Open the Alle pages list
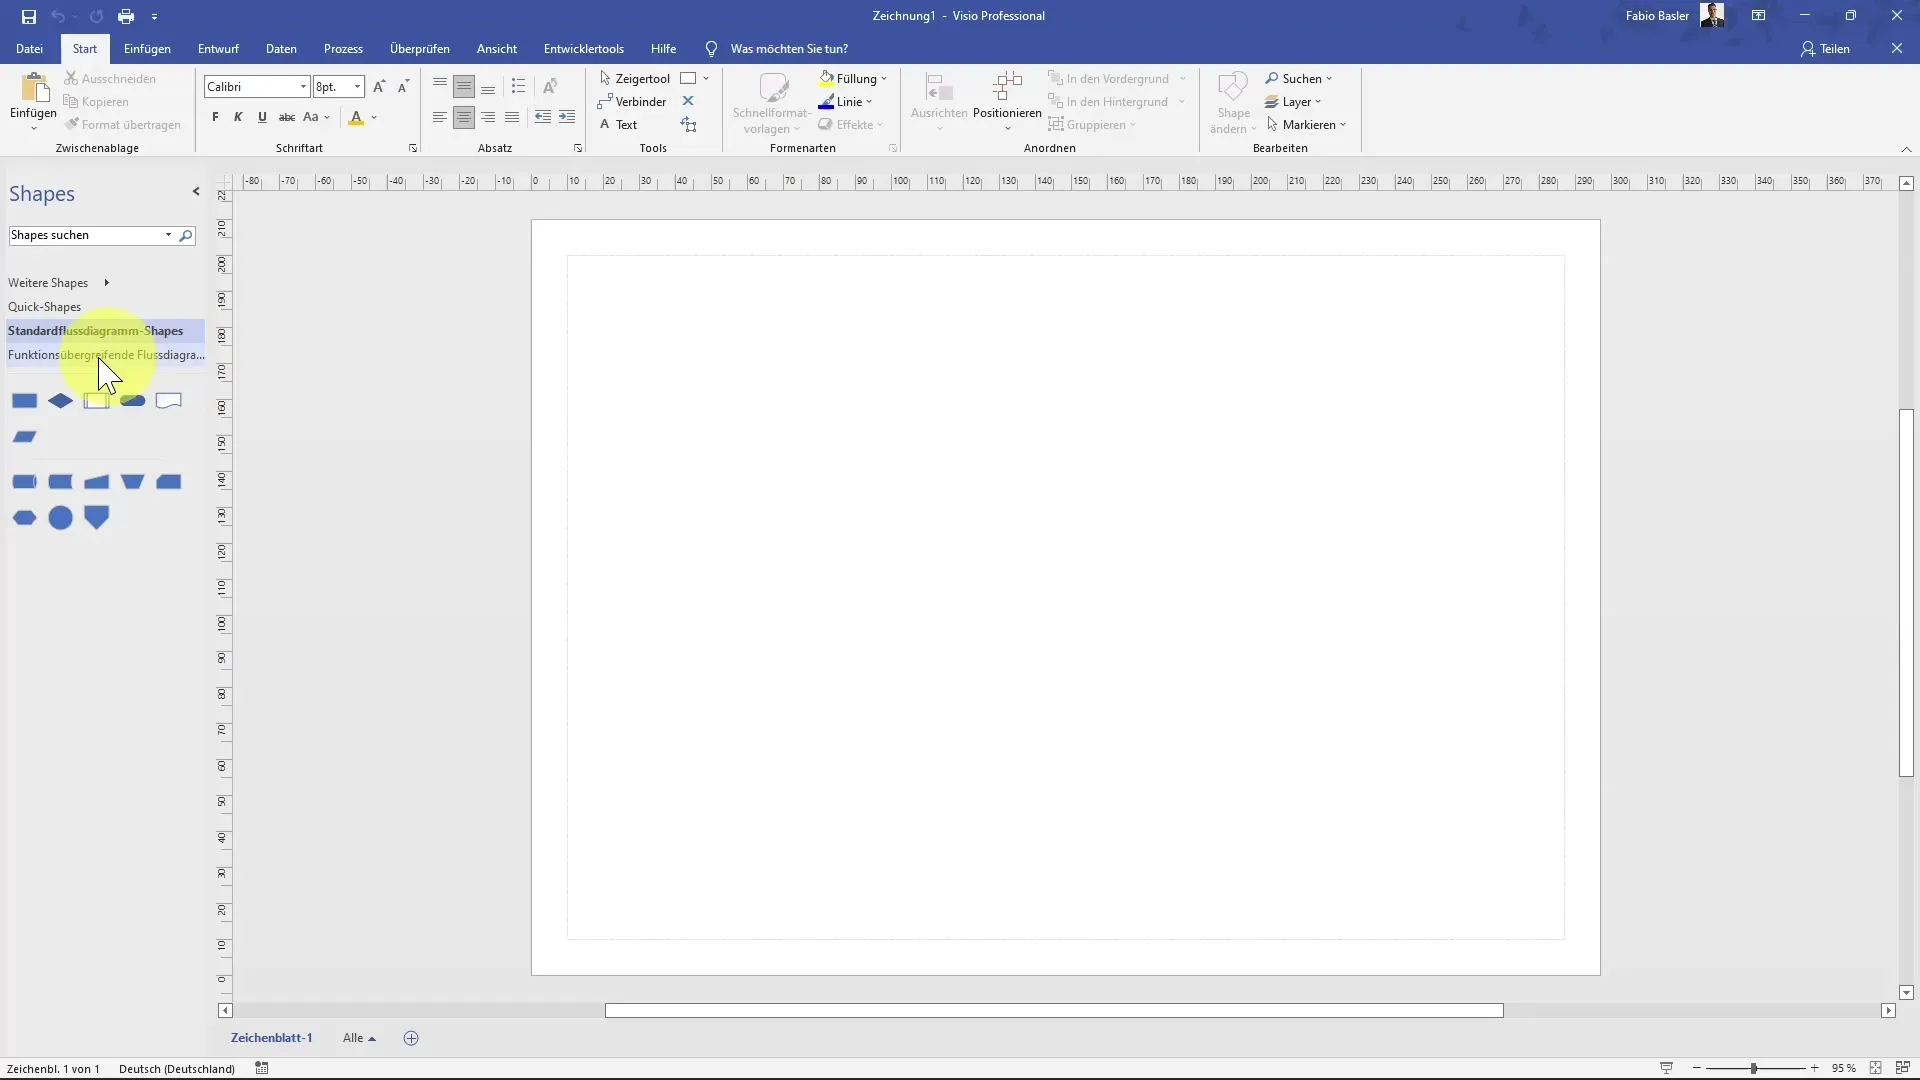This screenshot has height=1080, width=1920. [x=359, y=1038]
